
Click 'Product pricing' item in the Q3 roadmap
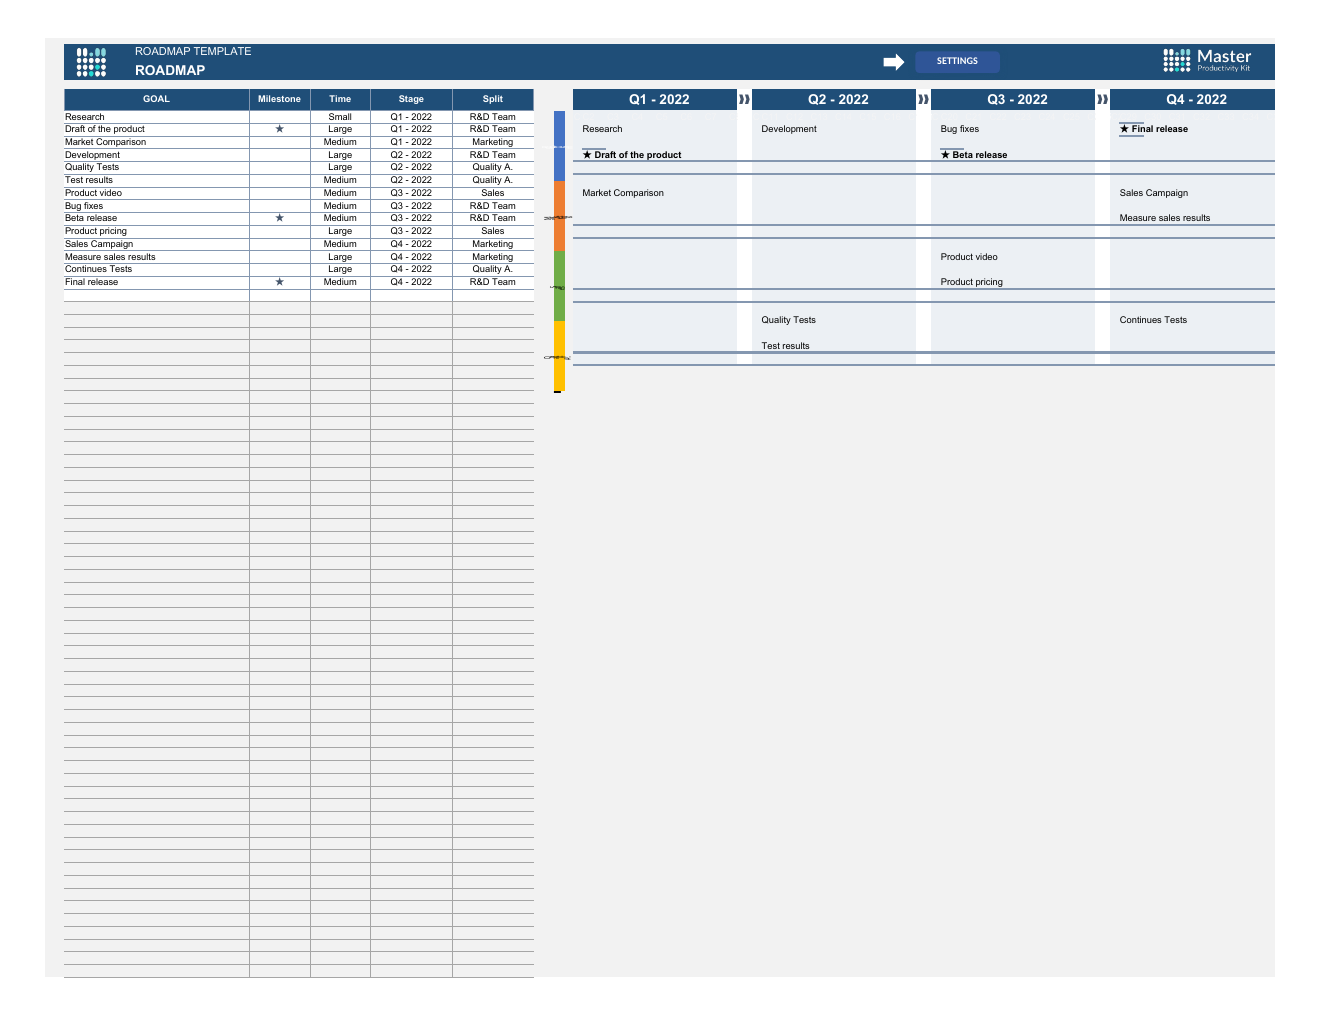(971, 282)
